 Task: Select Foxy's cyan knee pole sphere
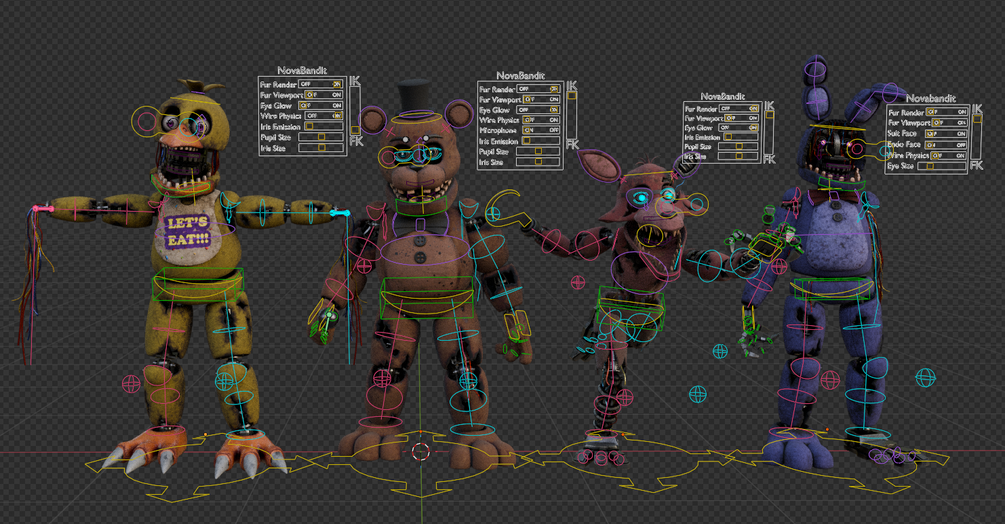697,394
